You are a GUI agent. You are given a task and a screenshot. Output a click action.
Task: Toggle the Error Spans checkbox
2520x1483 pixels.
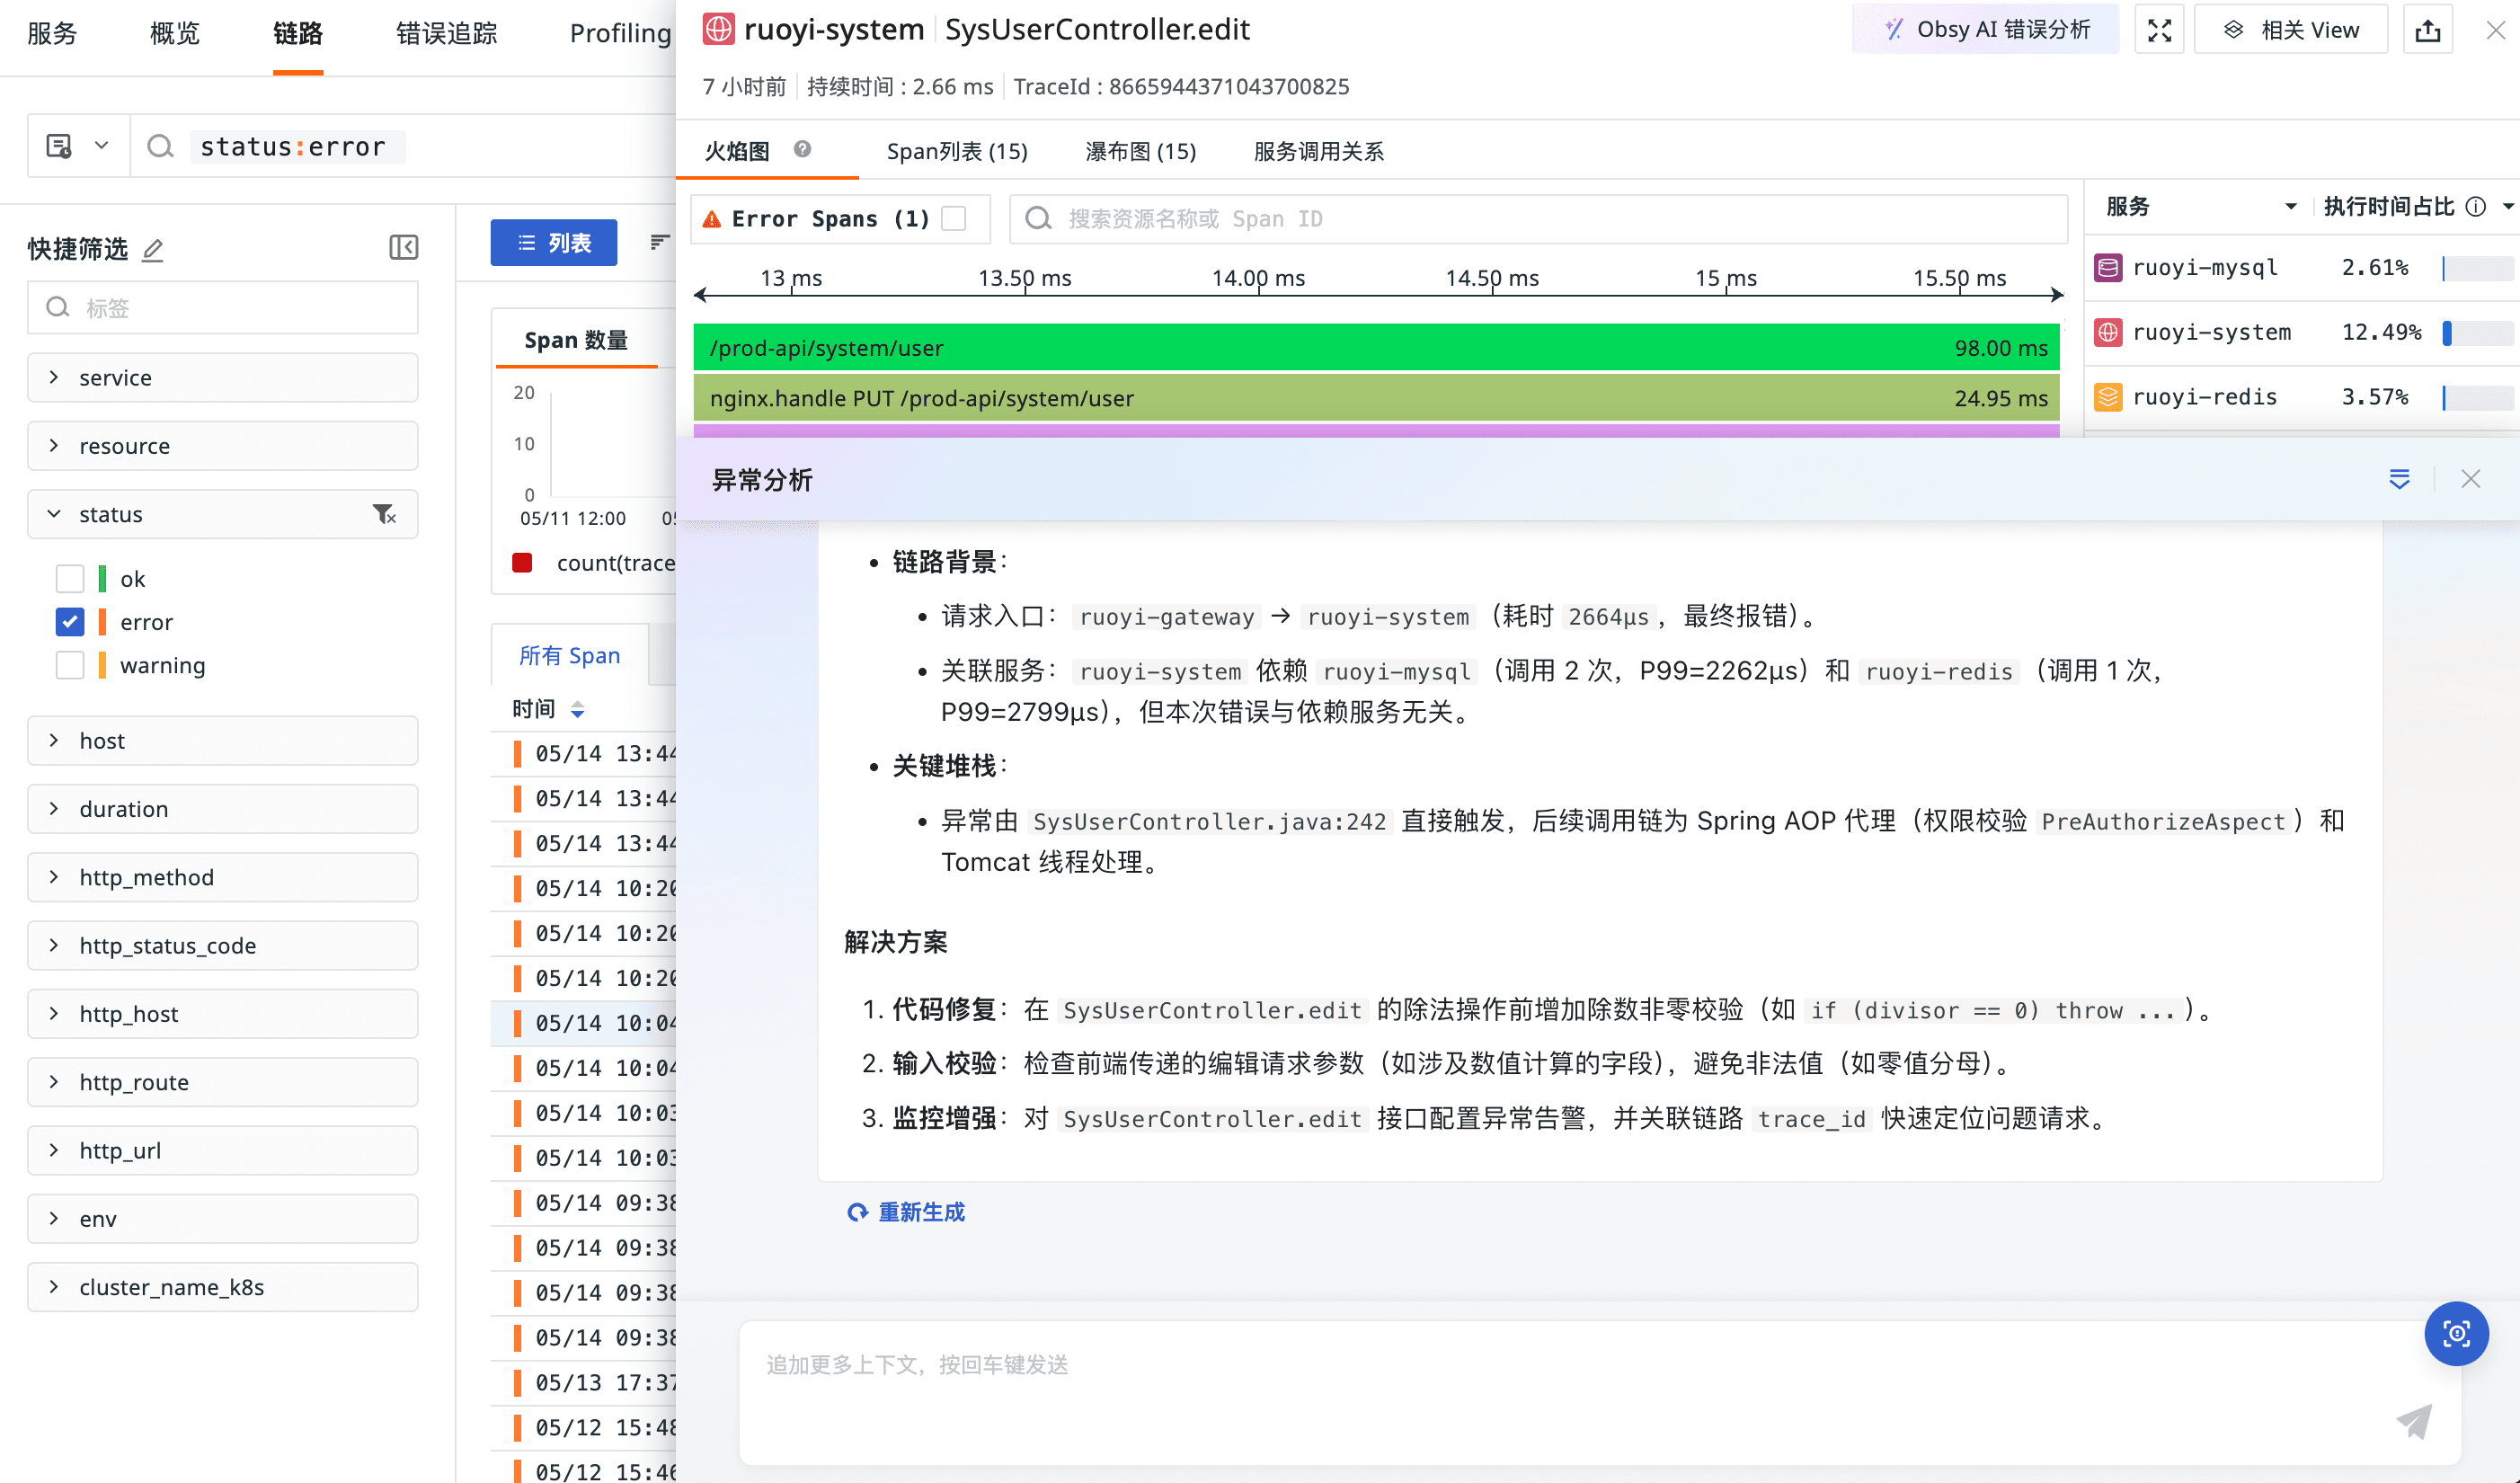click(x=954, y=219)
